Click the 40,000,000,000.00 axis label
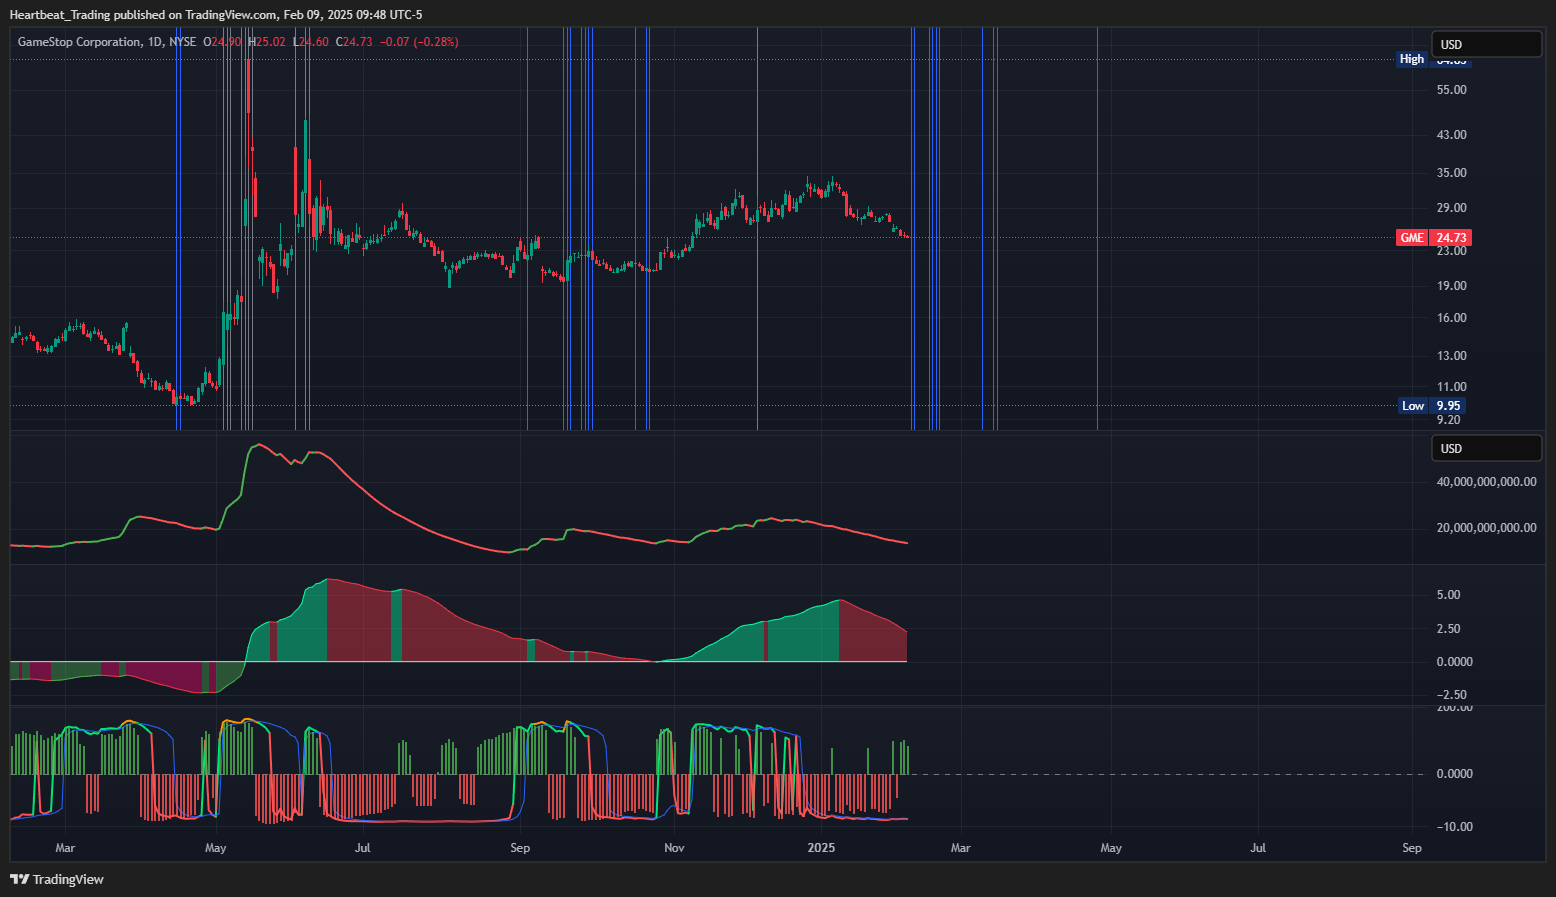The height and width of the screenshot is (897, 1556). point(1486,482)
